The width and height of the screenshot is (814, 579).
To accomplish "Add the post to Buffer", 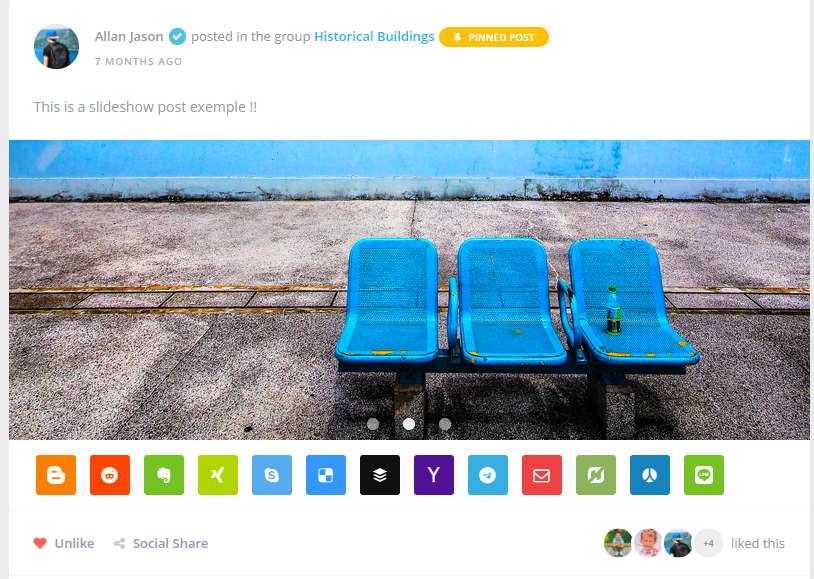I will tap(380, 475).
